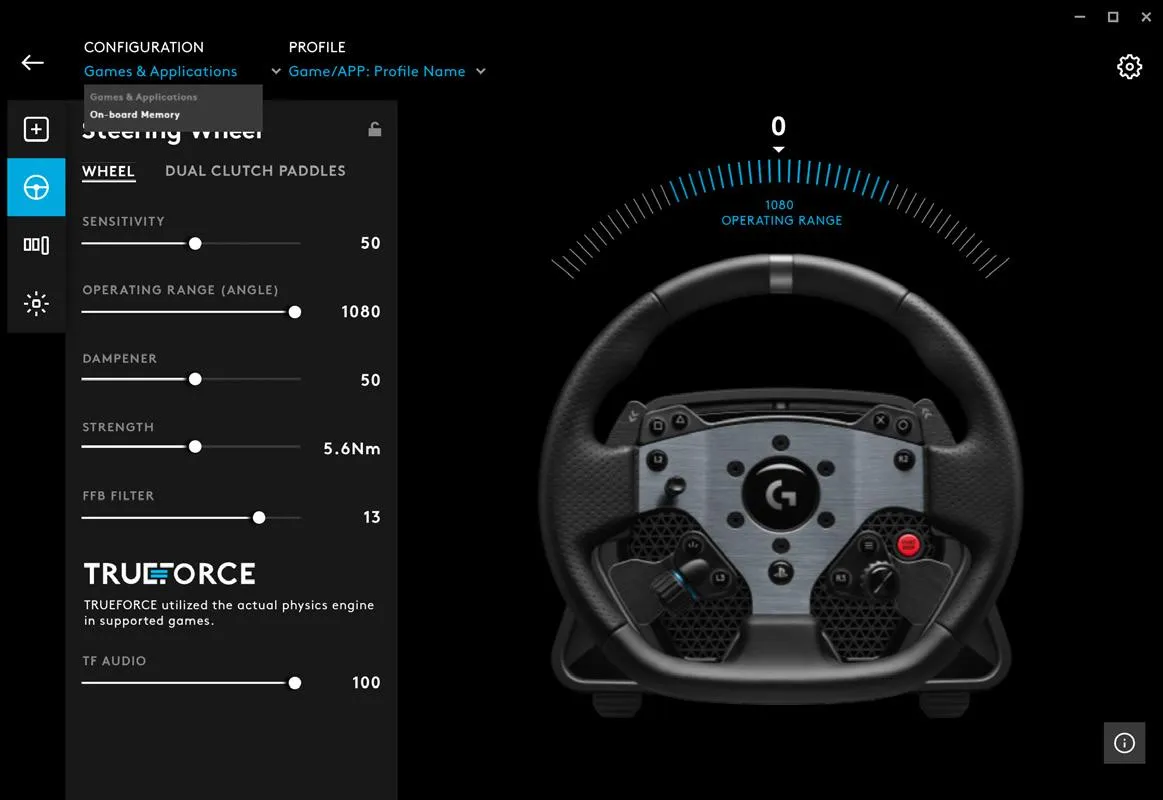
Task: Click the chevron next to Profile Name
Action: [x=481, y=71]
